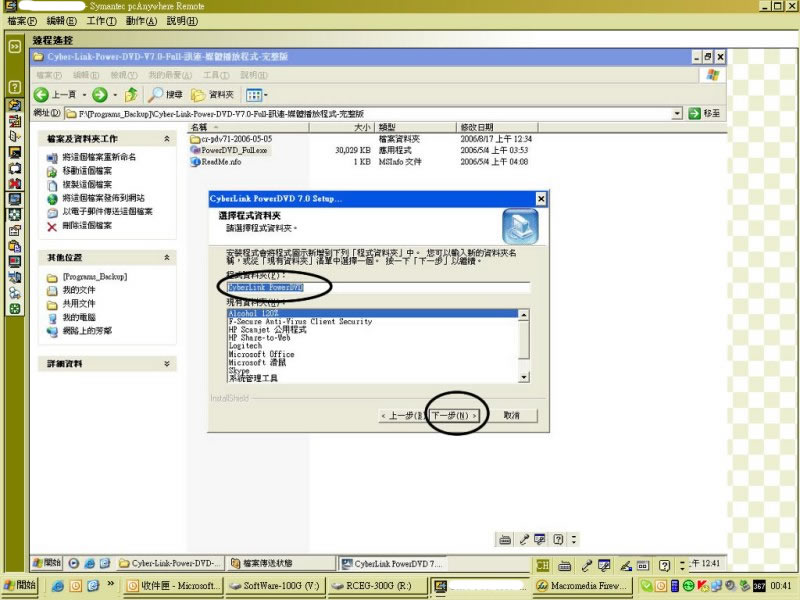
Task: Click the folder list scrollbar down arrow
Action: pyautogui.click(x=523, y=377)
